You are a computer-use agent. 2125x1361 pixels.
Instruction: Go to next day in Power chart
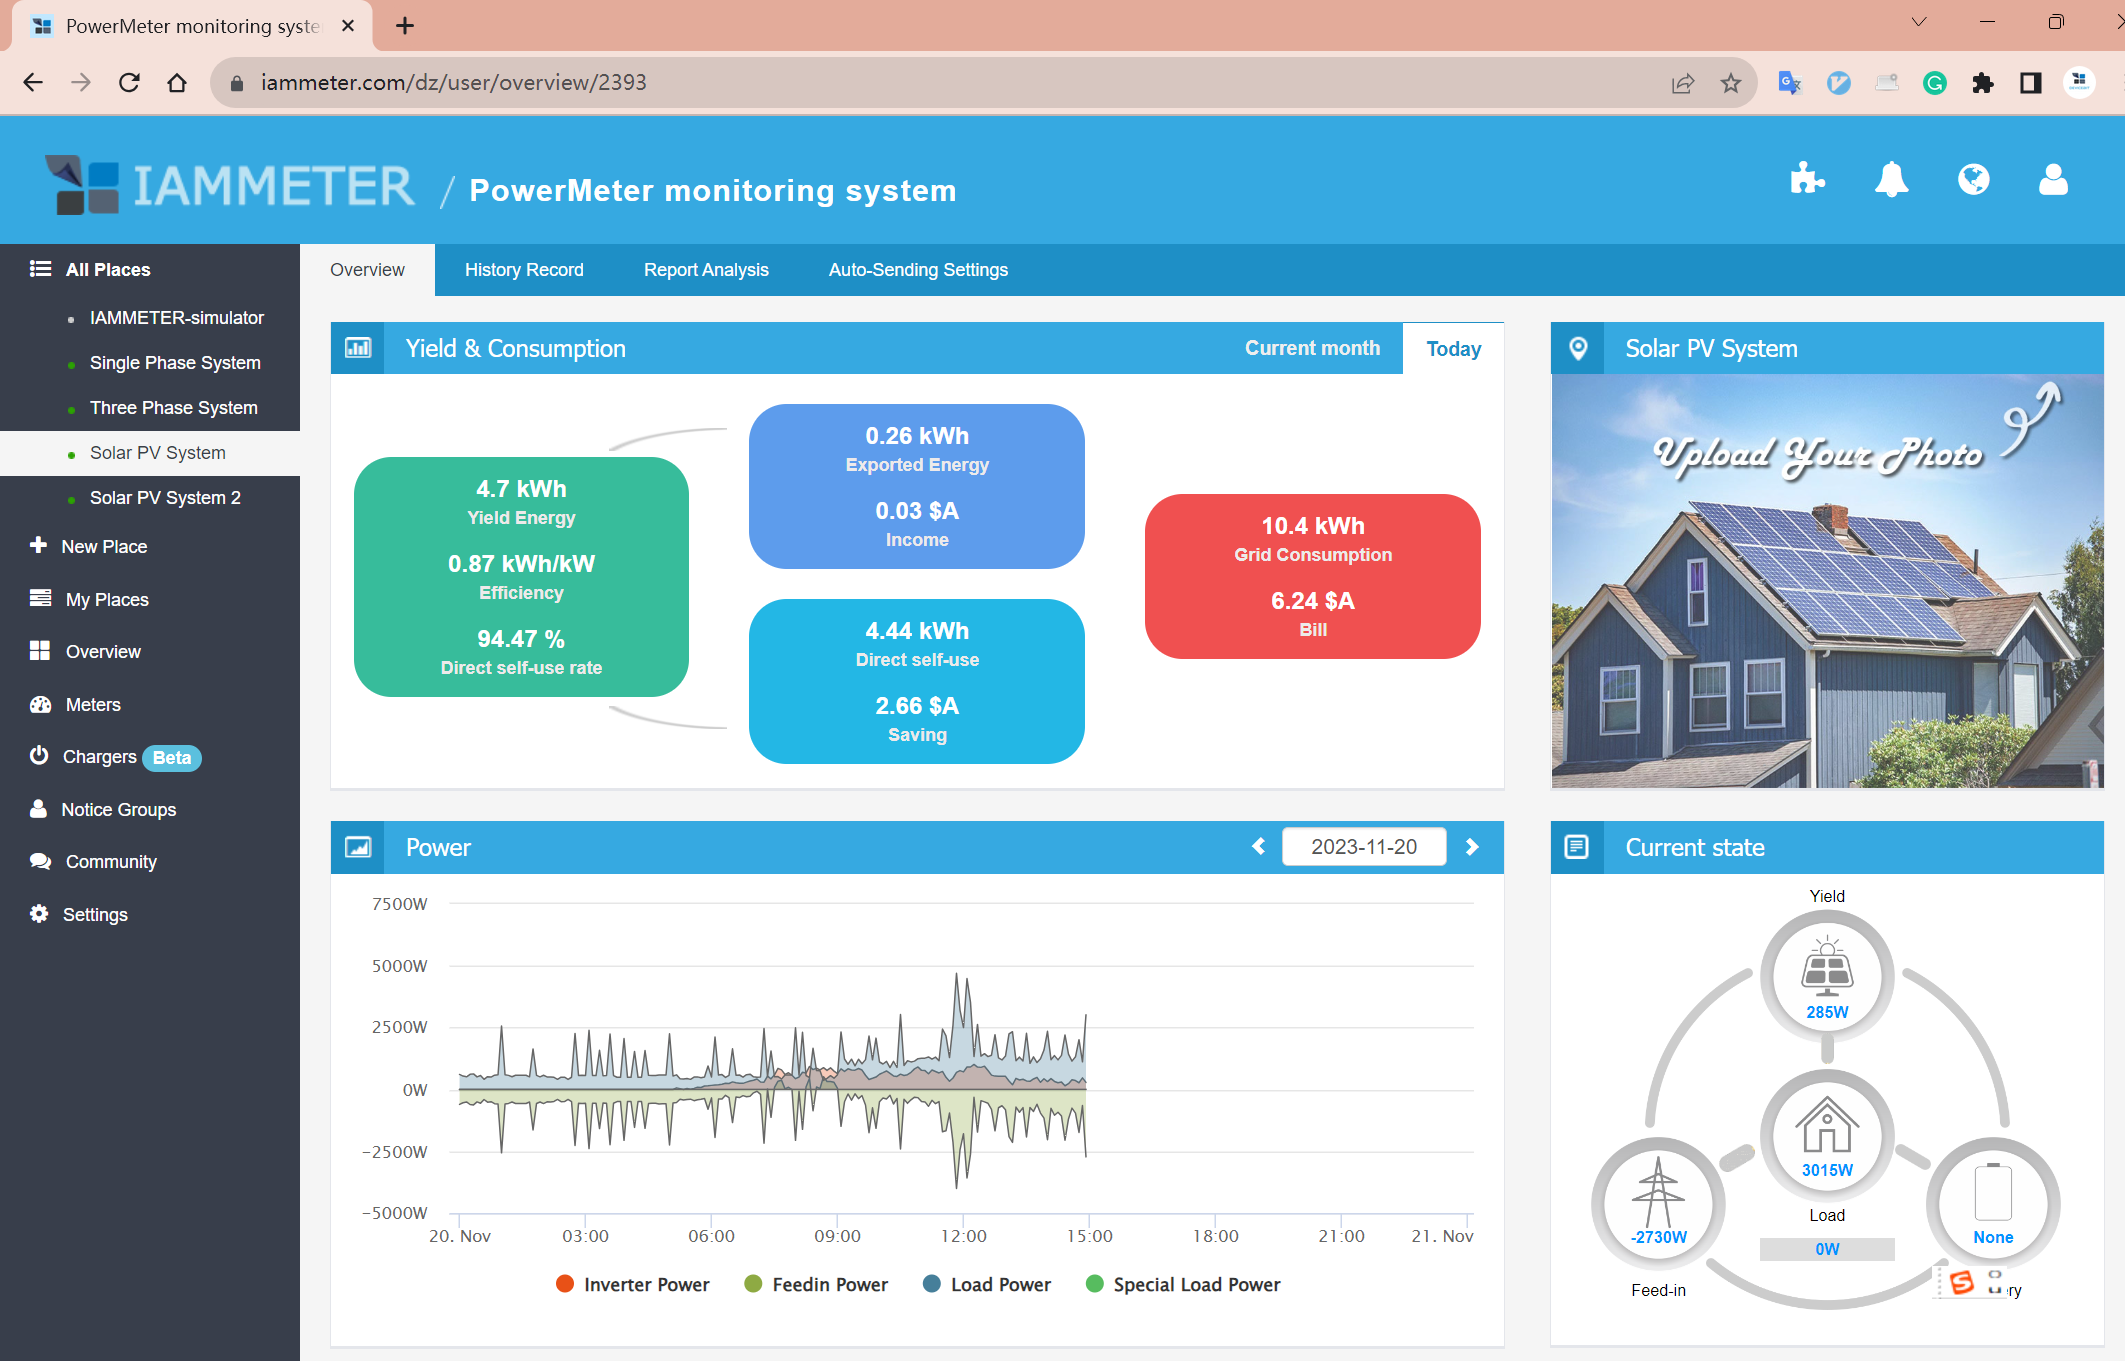tap(1472, 847)
